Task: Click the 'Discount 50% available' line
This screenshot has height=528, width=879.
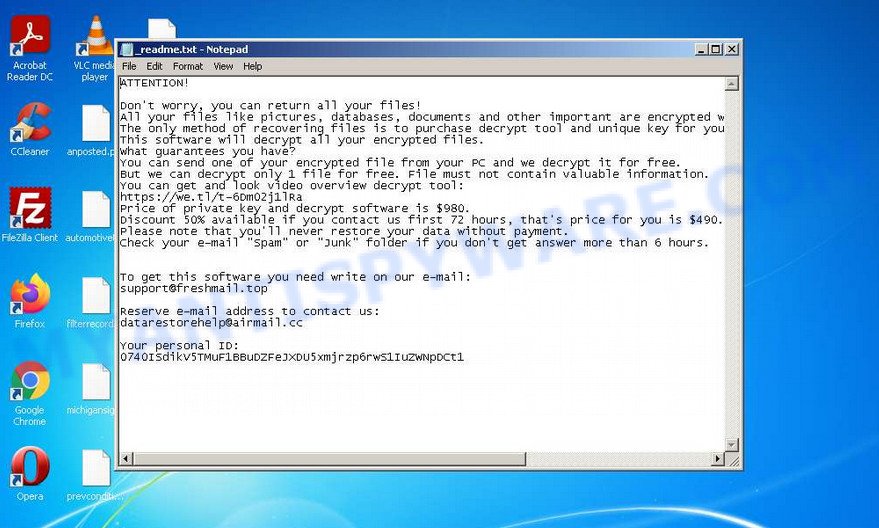Action: pyautogui.click(x=422, y=220)
